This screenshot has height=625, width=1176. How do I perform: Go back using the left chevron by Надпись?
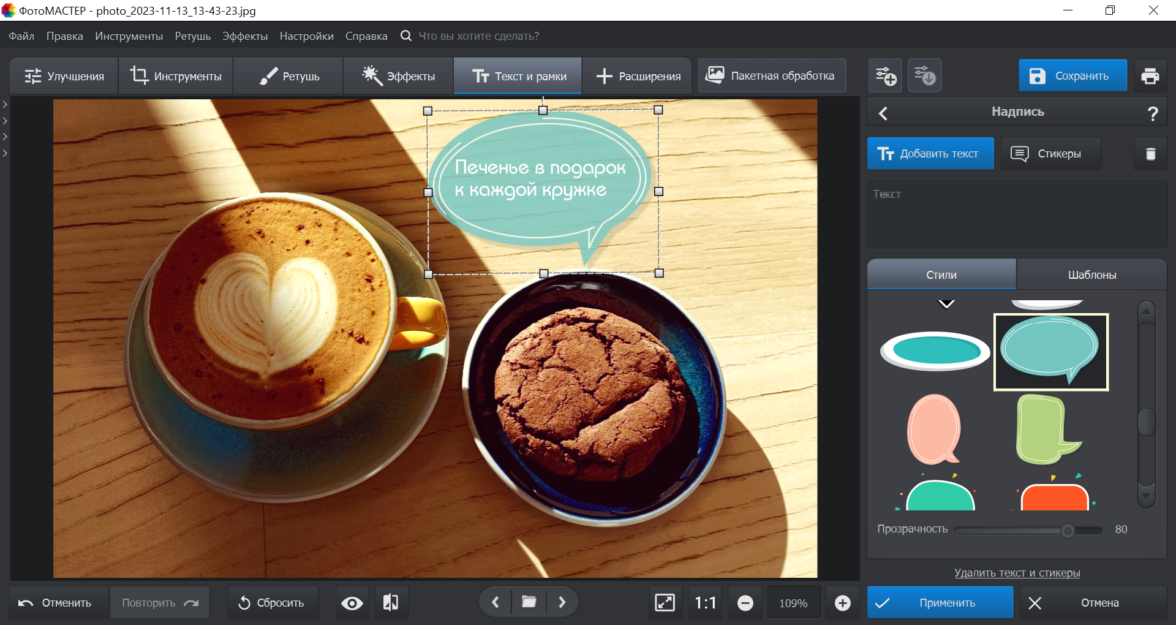[883, 113]
